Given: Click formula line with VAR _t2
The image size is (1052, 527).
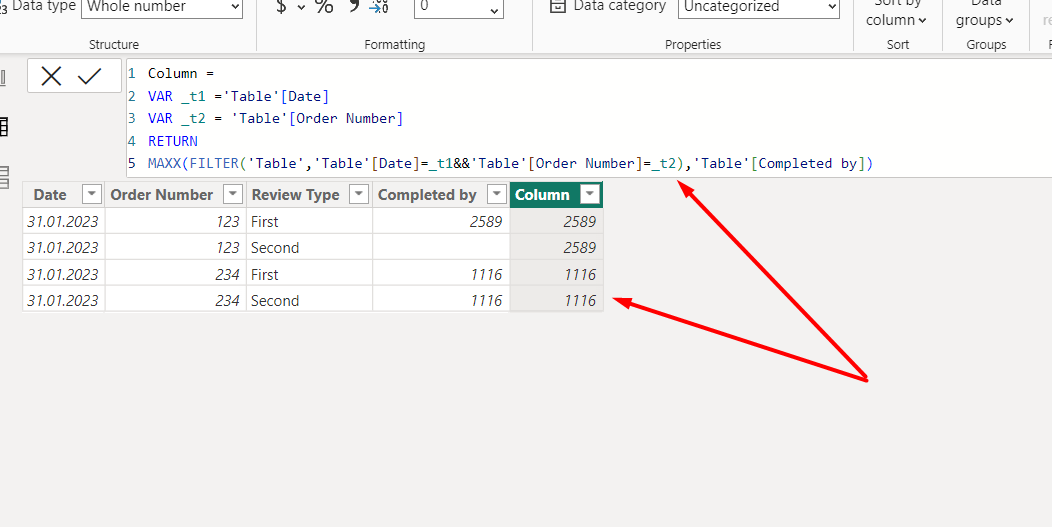Looking at the screenshot, I should (x=275, y=119).
